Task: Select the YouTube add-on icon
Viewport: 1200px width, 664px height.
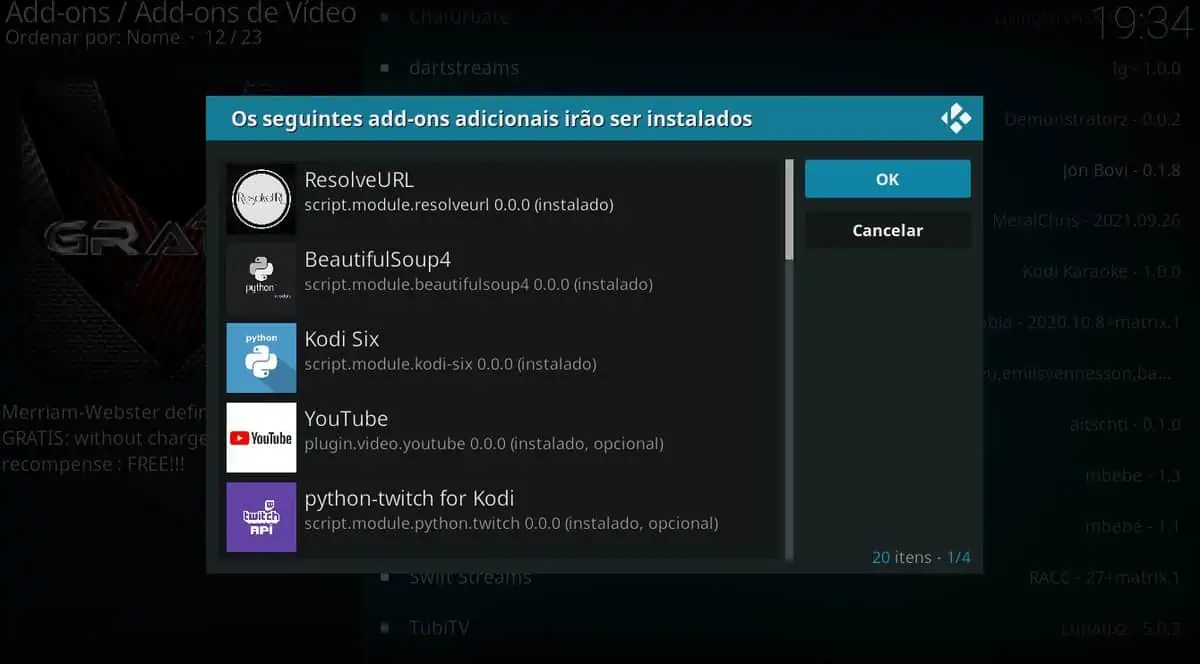Action: (x=261, y=438)
